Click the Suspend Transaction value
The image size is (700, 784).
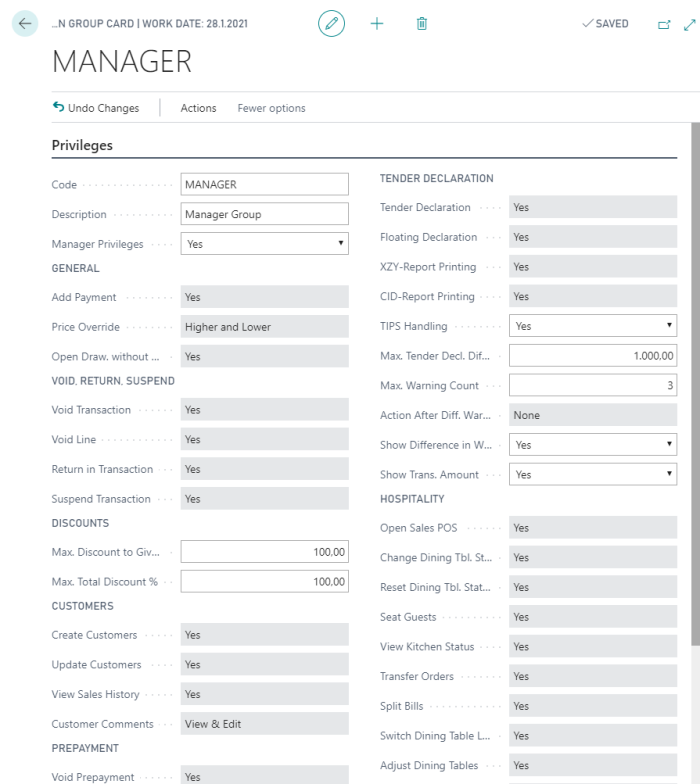(x=264, y=498)
